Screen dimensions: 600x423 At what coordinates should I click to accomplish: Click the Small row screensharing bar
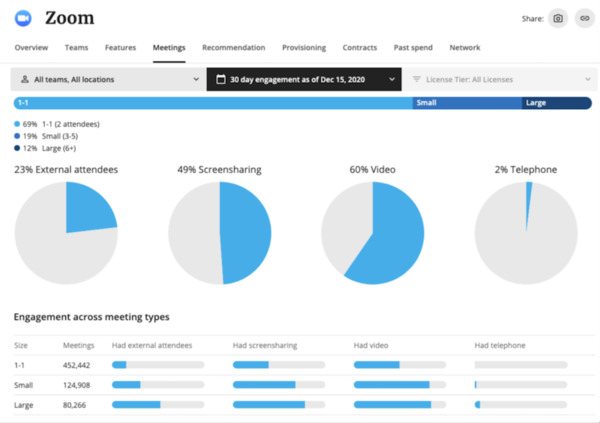coord(279,385)
